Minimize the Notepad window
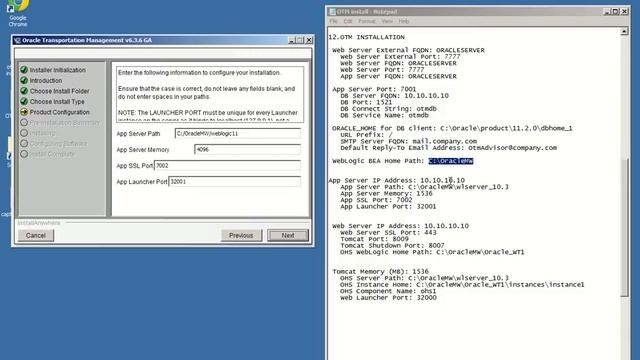The image size is (640, 360). click(x=607, y=12)
